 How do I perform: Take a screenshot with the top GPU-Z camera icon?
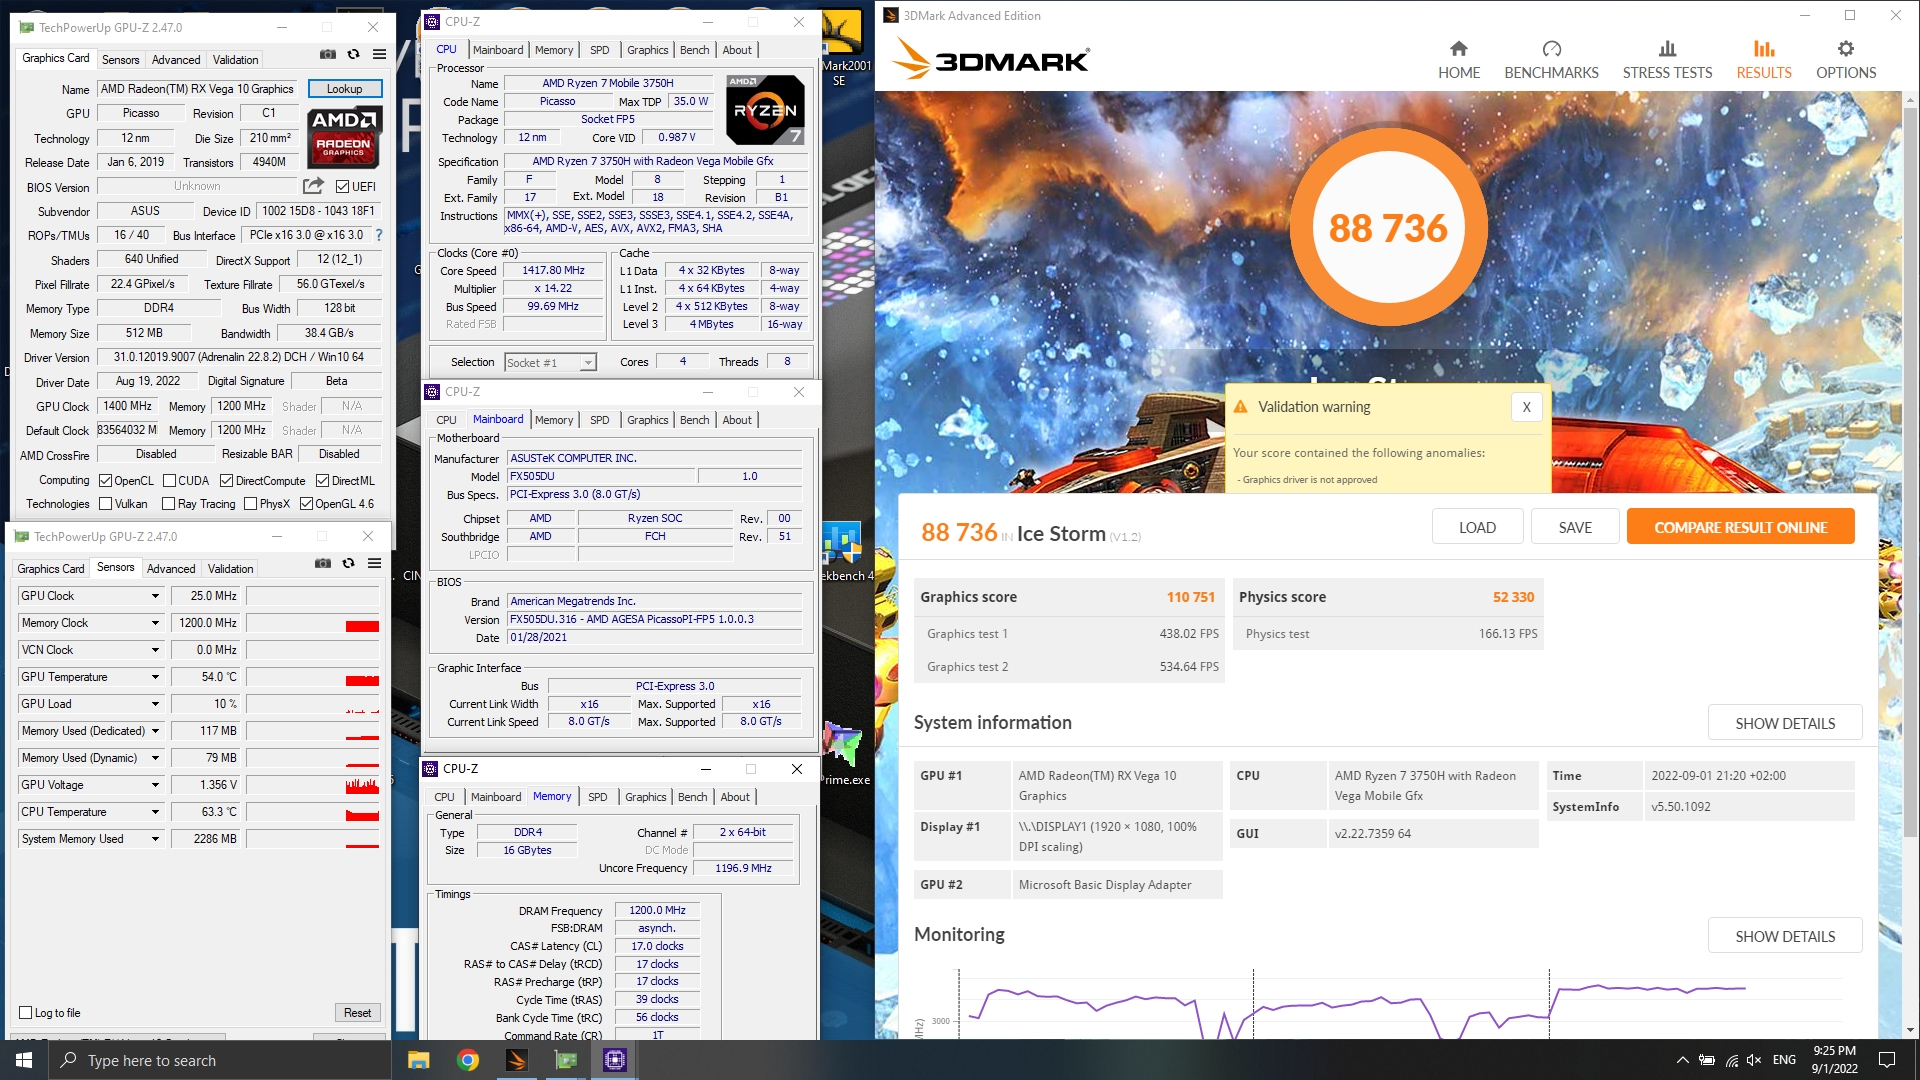[327, 54]
